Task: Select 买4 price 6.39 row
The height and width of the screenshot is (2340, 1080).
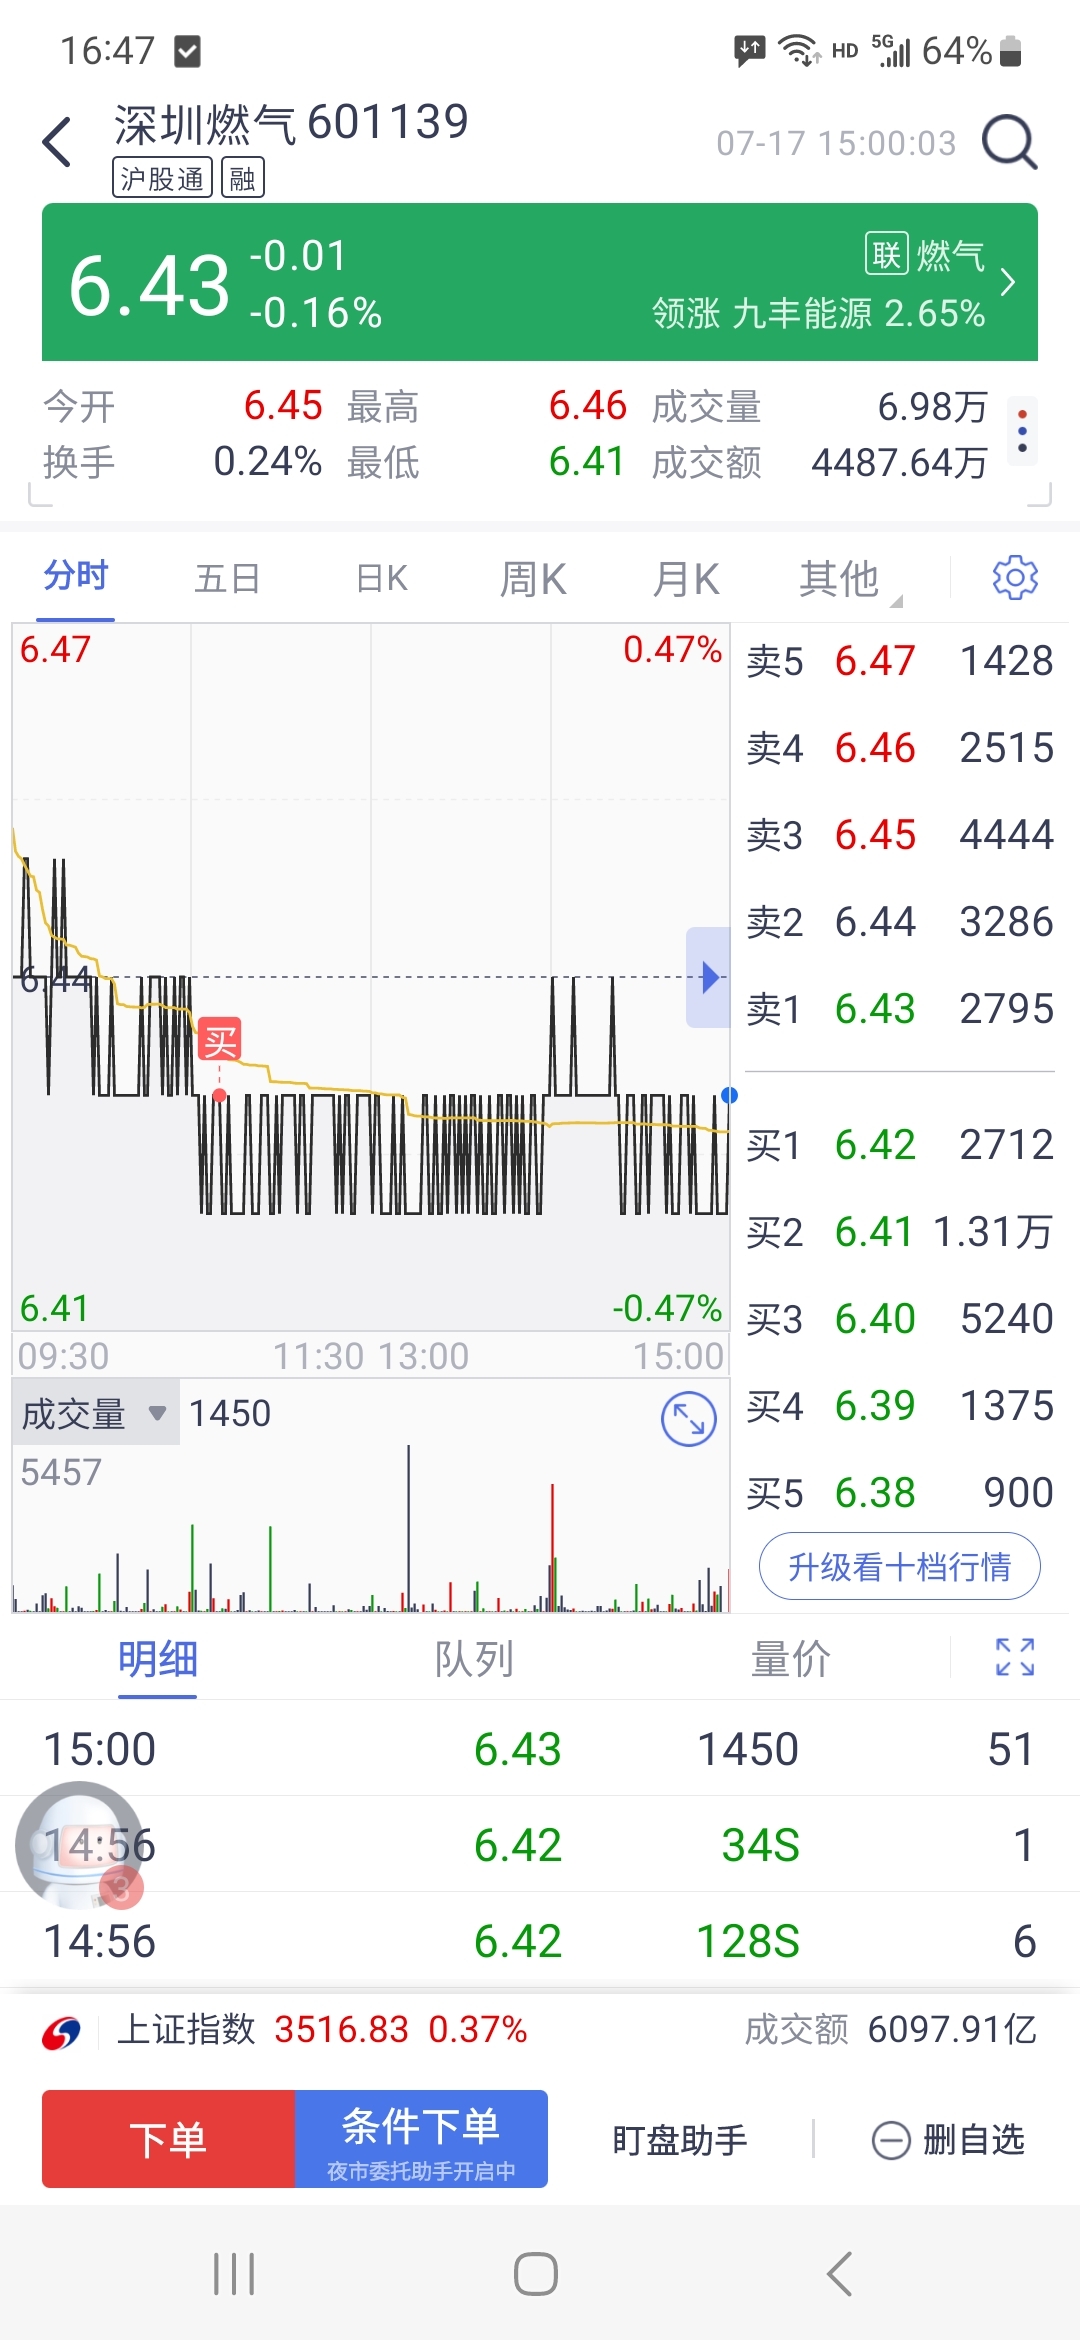Action: (900, 1406)
